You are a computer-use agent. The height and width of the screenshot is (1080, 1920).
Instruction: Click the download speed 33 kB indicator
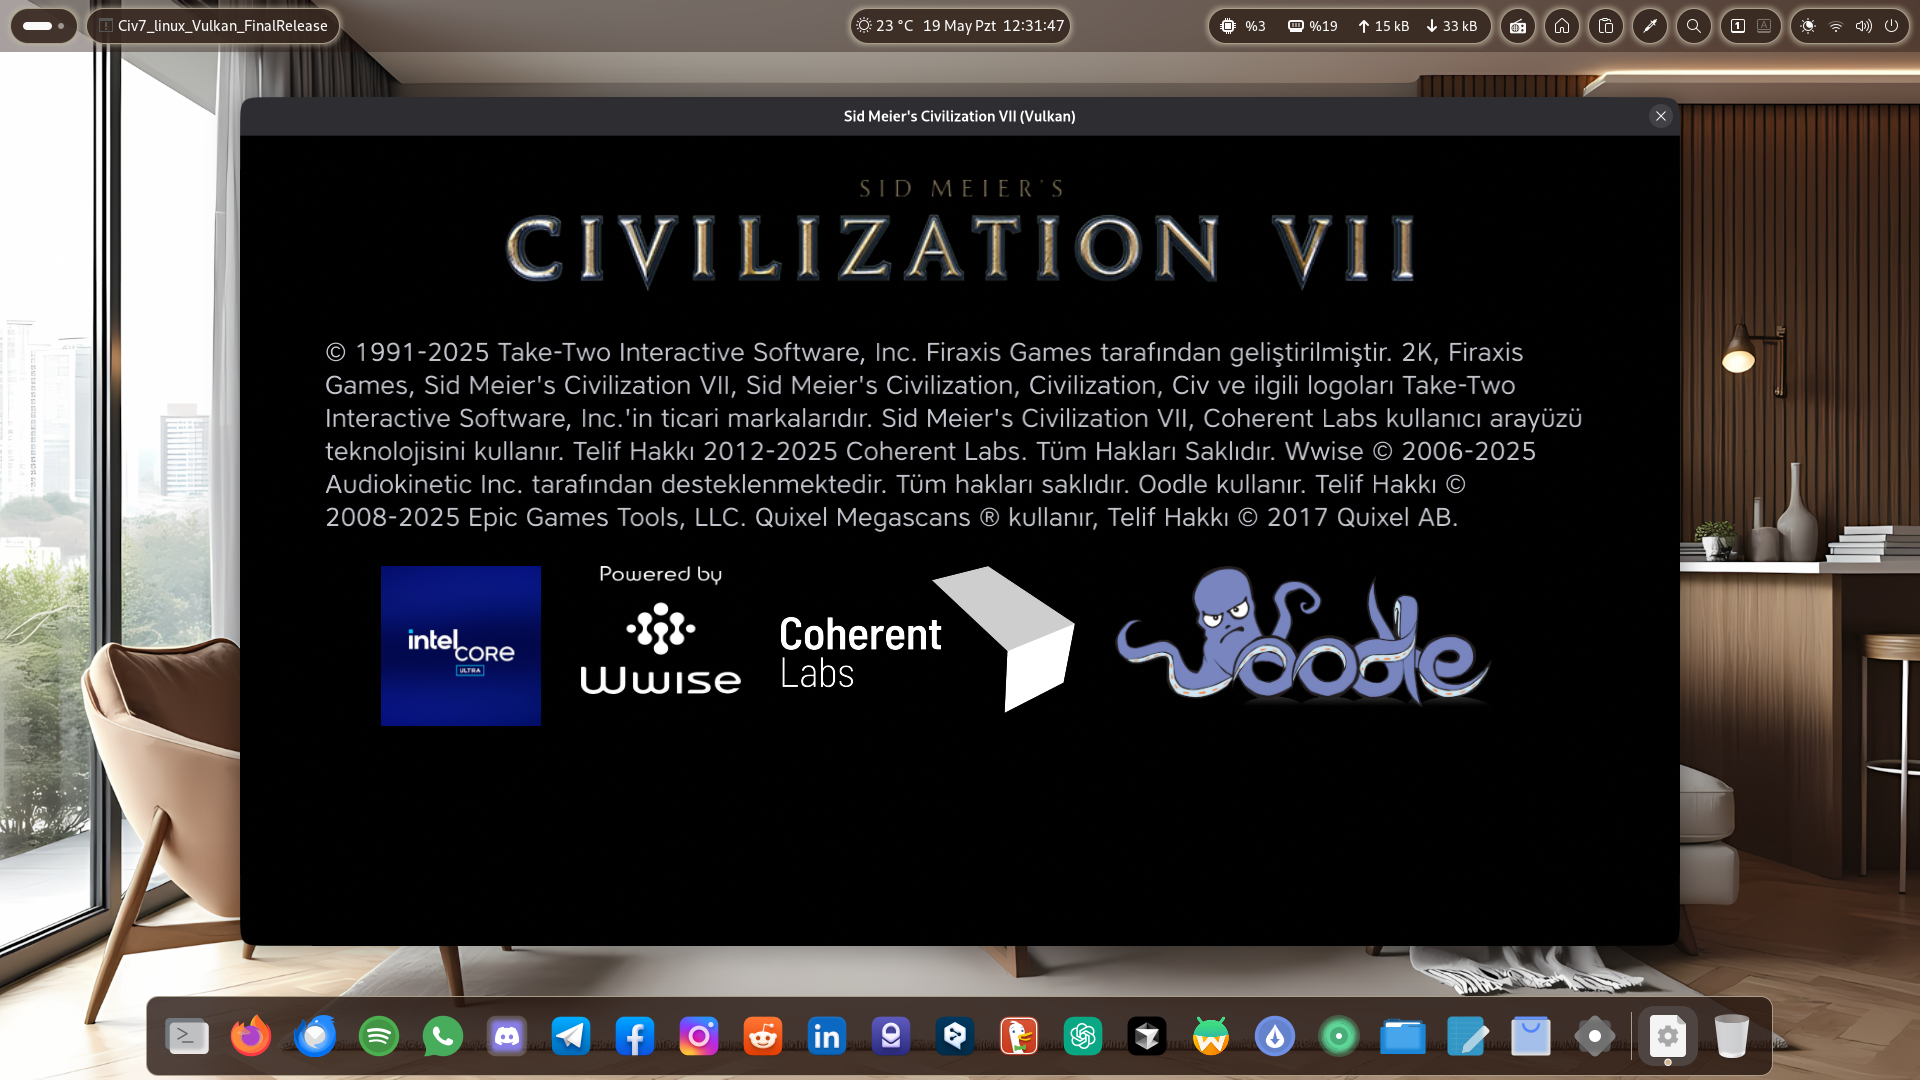pos(1451,26)
